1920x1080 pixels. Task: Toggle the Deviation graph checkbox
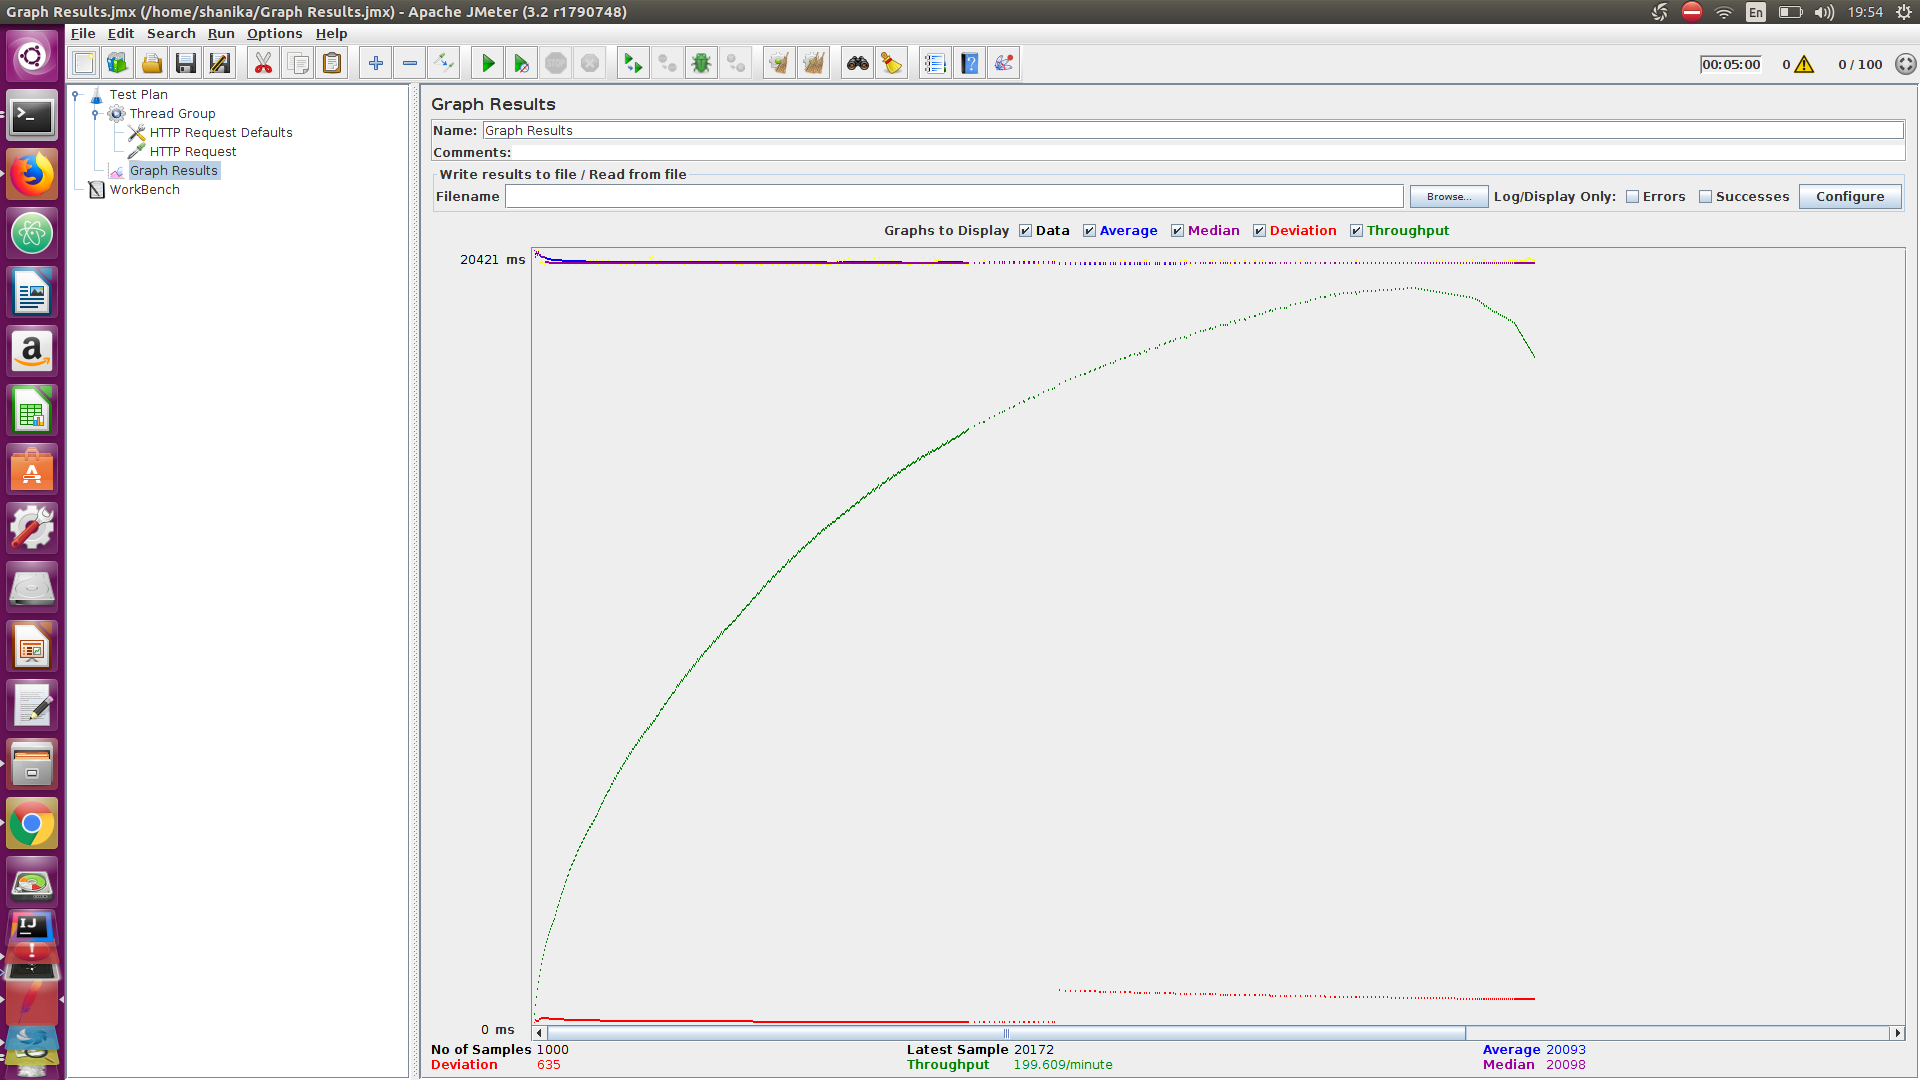coord(1259,231)
